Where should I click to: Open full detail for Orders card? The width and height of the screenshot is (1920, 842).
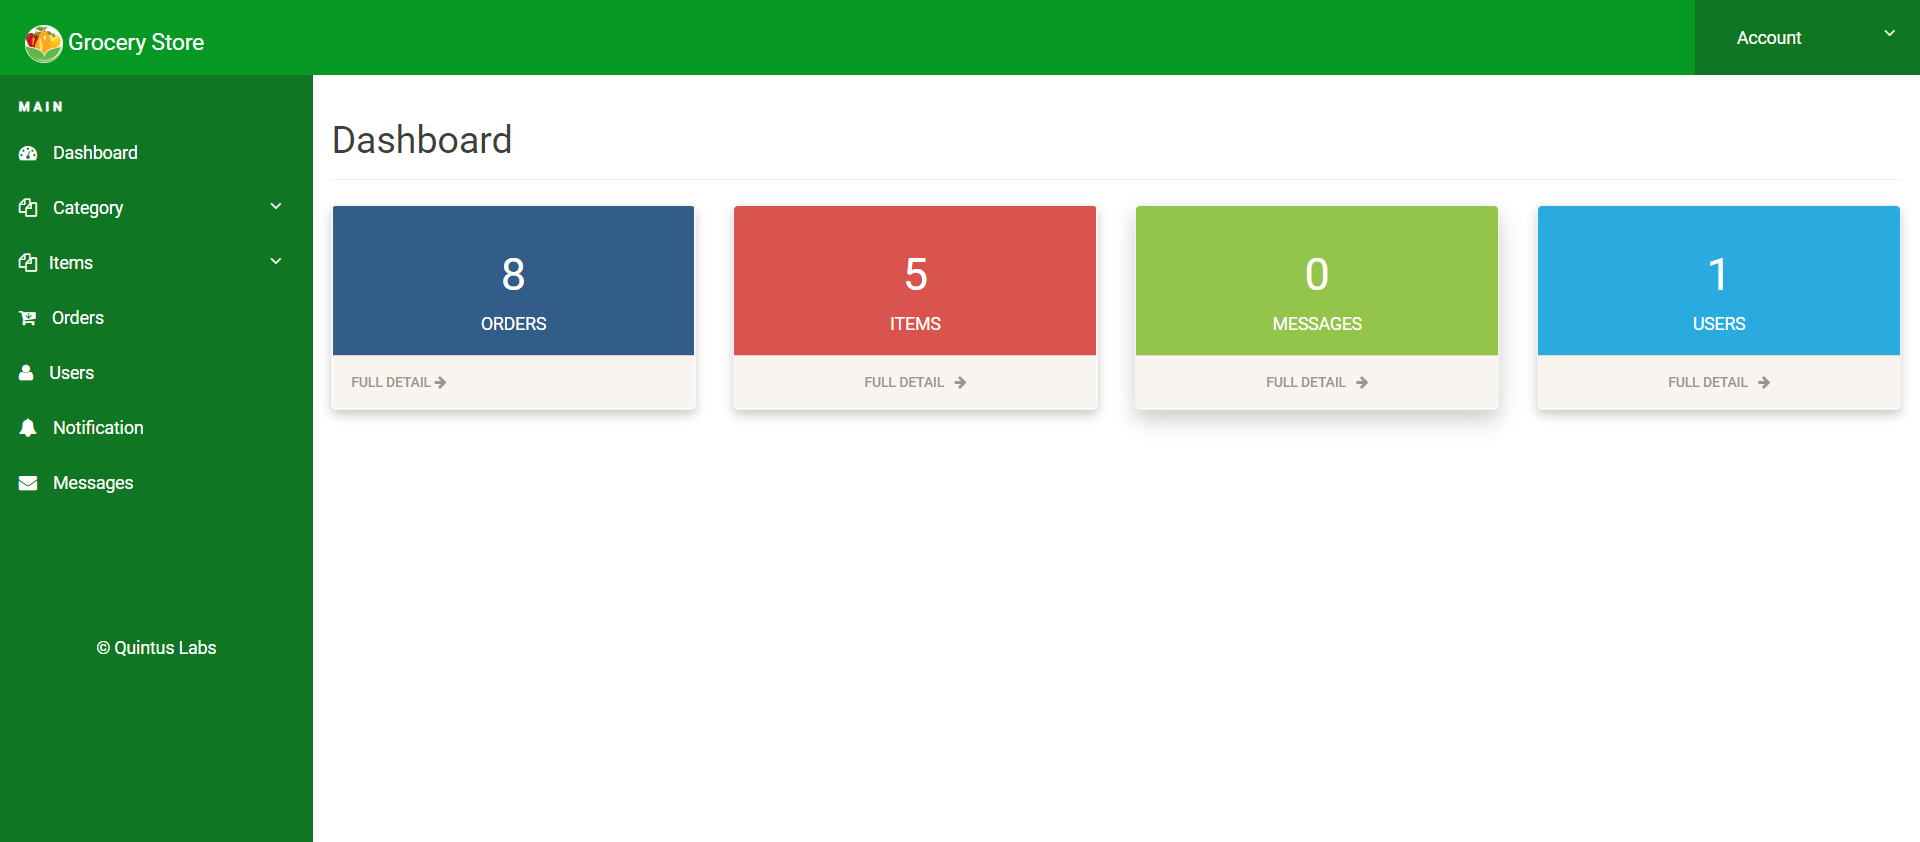click(x=390, y=382)
